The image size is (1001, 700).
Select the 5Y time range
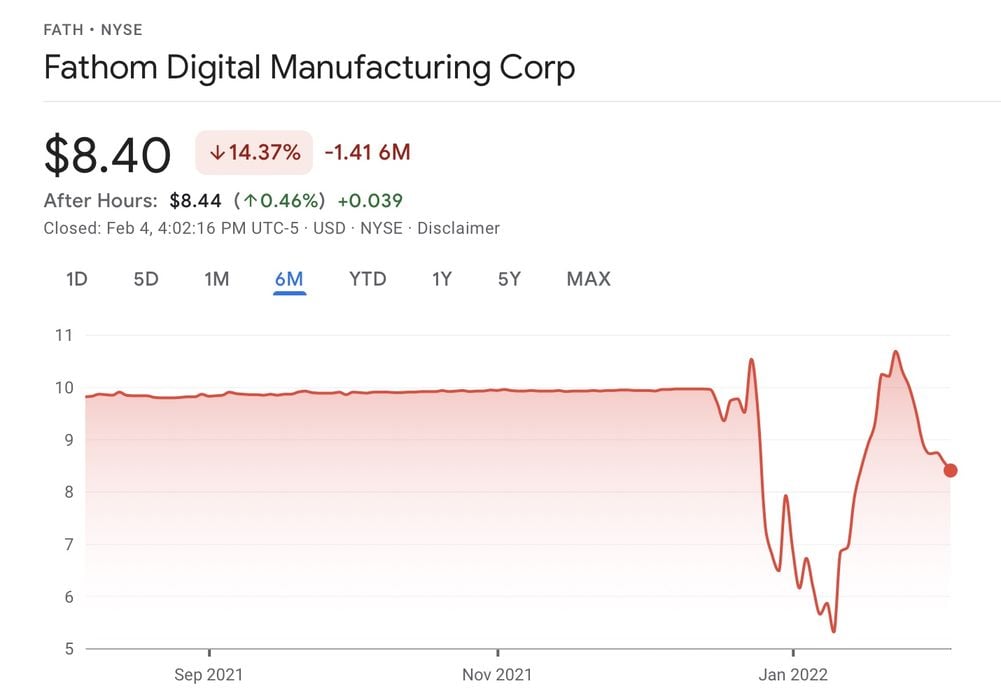pyautogui.click(x=509, y=279)
